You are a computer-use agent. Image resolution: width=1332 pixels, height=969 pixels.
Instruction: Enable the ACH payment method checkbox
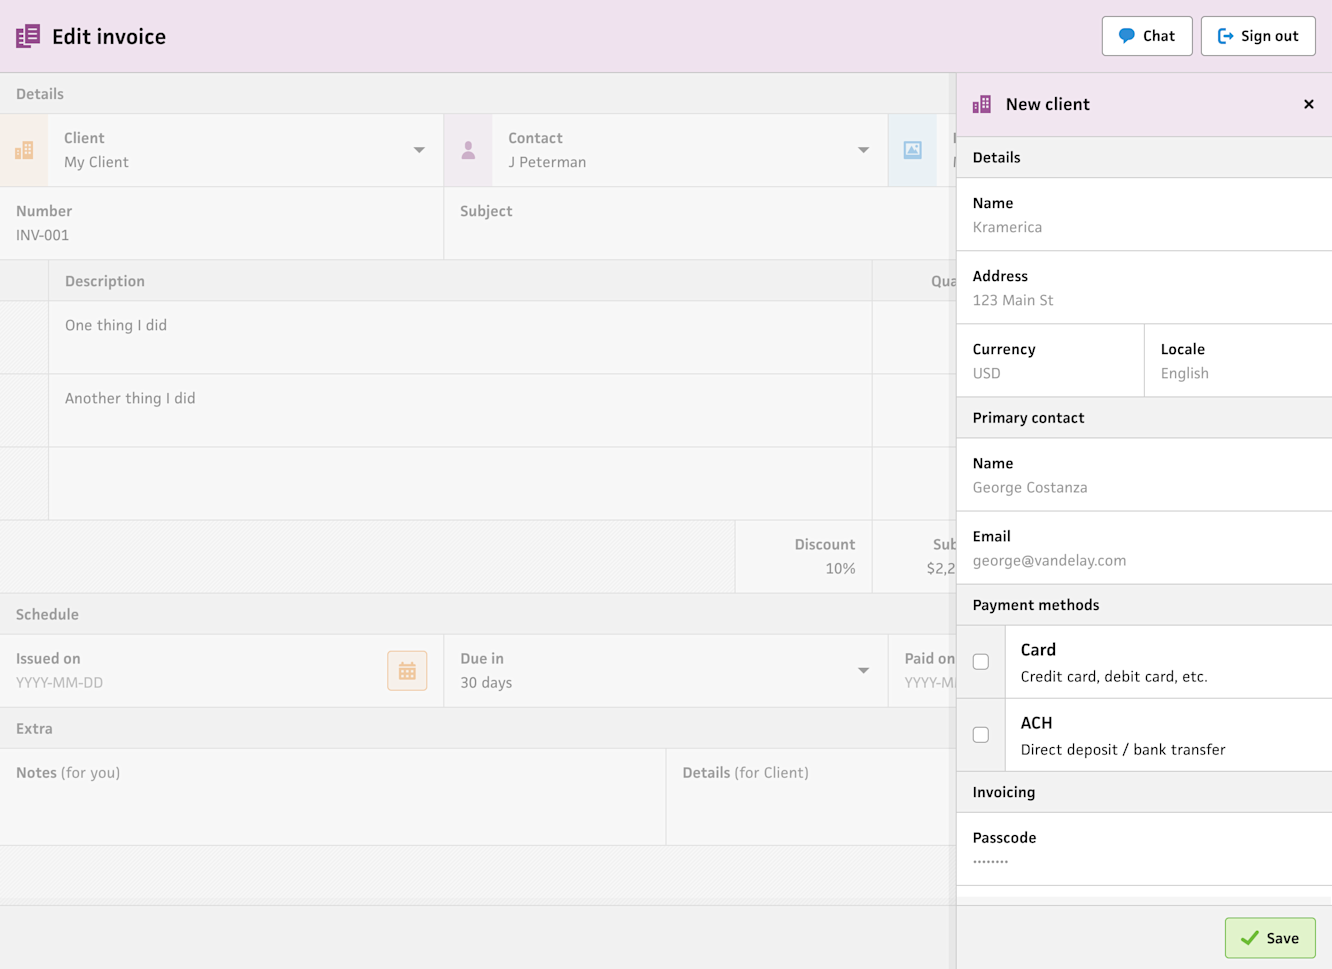[x=981, y=735]
